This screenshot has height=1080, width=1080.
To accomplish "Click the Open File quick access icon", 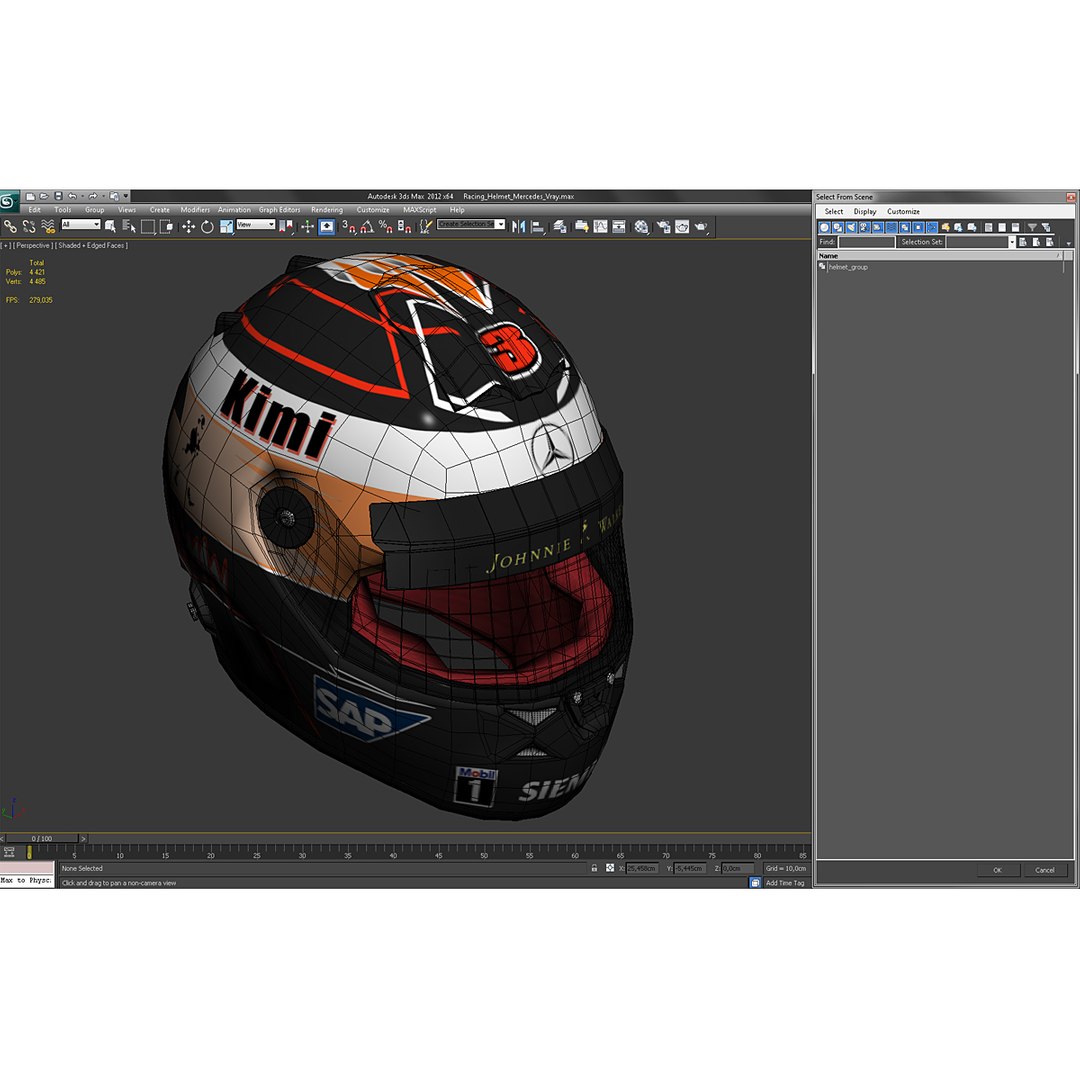I will click(44, 196).
